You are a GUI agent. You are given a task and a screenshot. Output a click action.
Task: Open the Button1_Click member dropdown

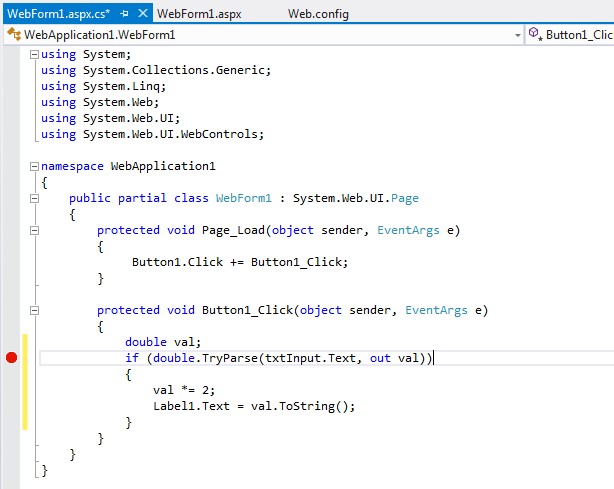pos(569,35)
